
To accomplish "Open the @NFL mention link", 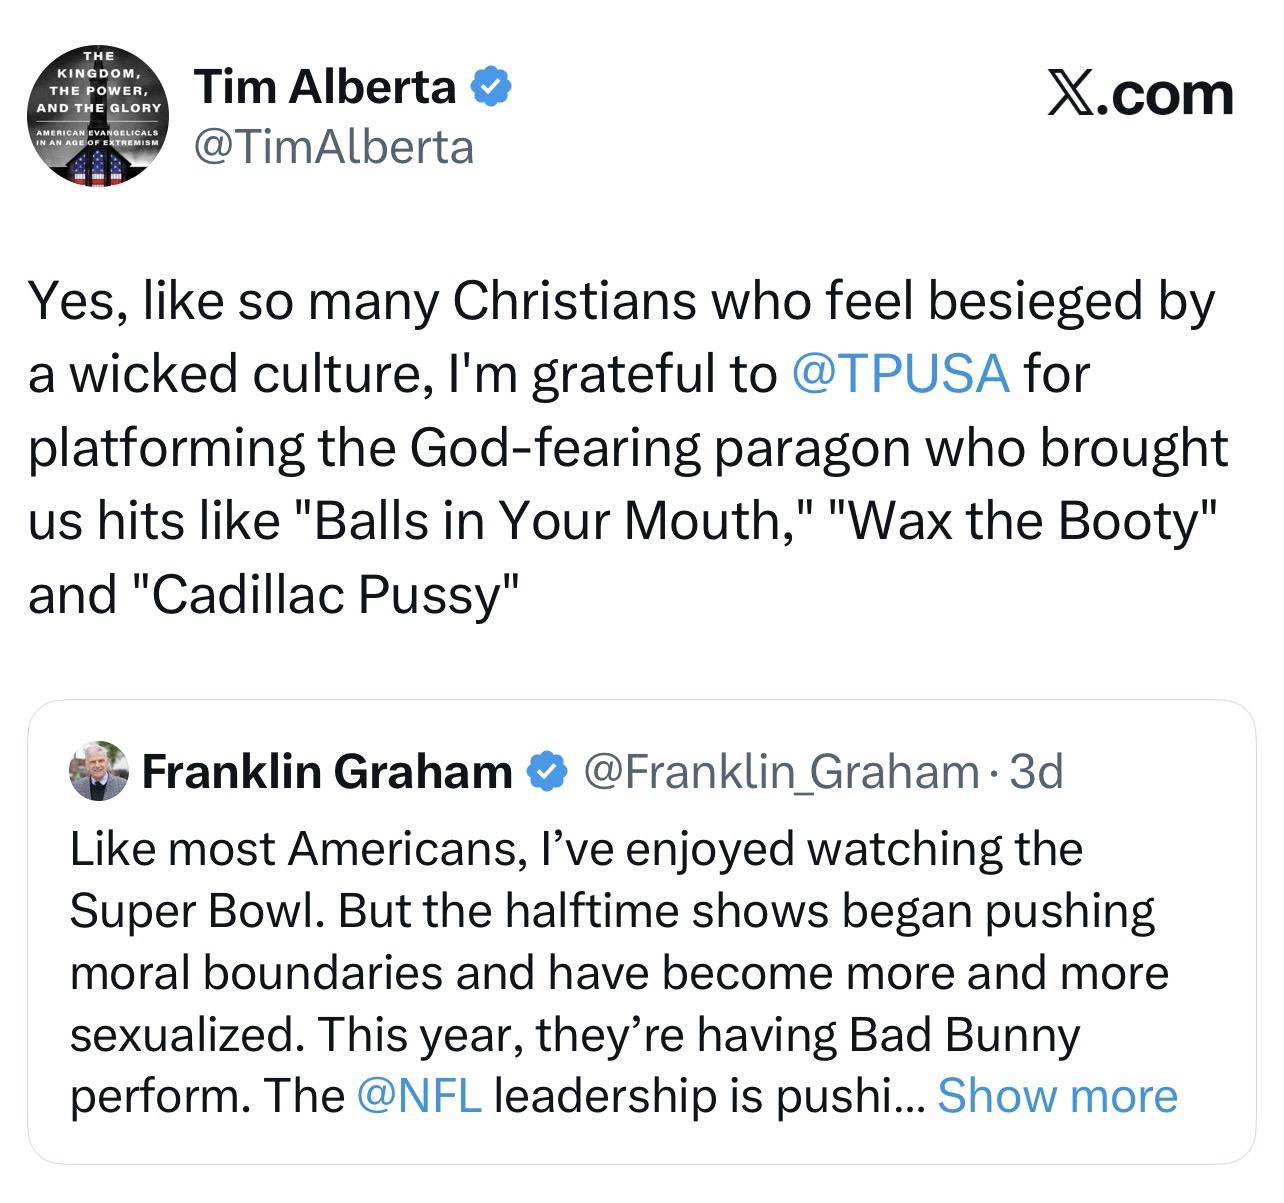I will pos(419,1095).
